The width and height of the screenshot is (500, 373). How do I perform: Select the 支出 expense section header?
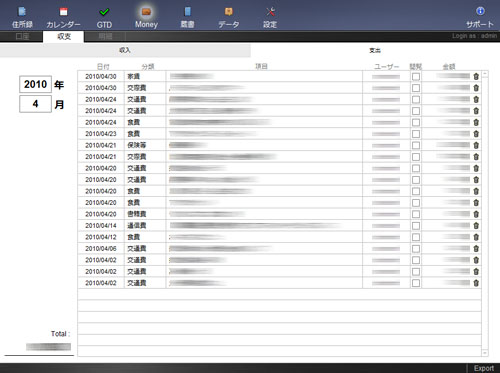pyautogui.click(x=375, y=50)
